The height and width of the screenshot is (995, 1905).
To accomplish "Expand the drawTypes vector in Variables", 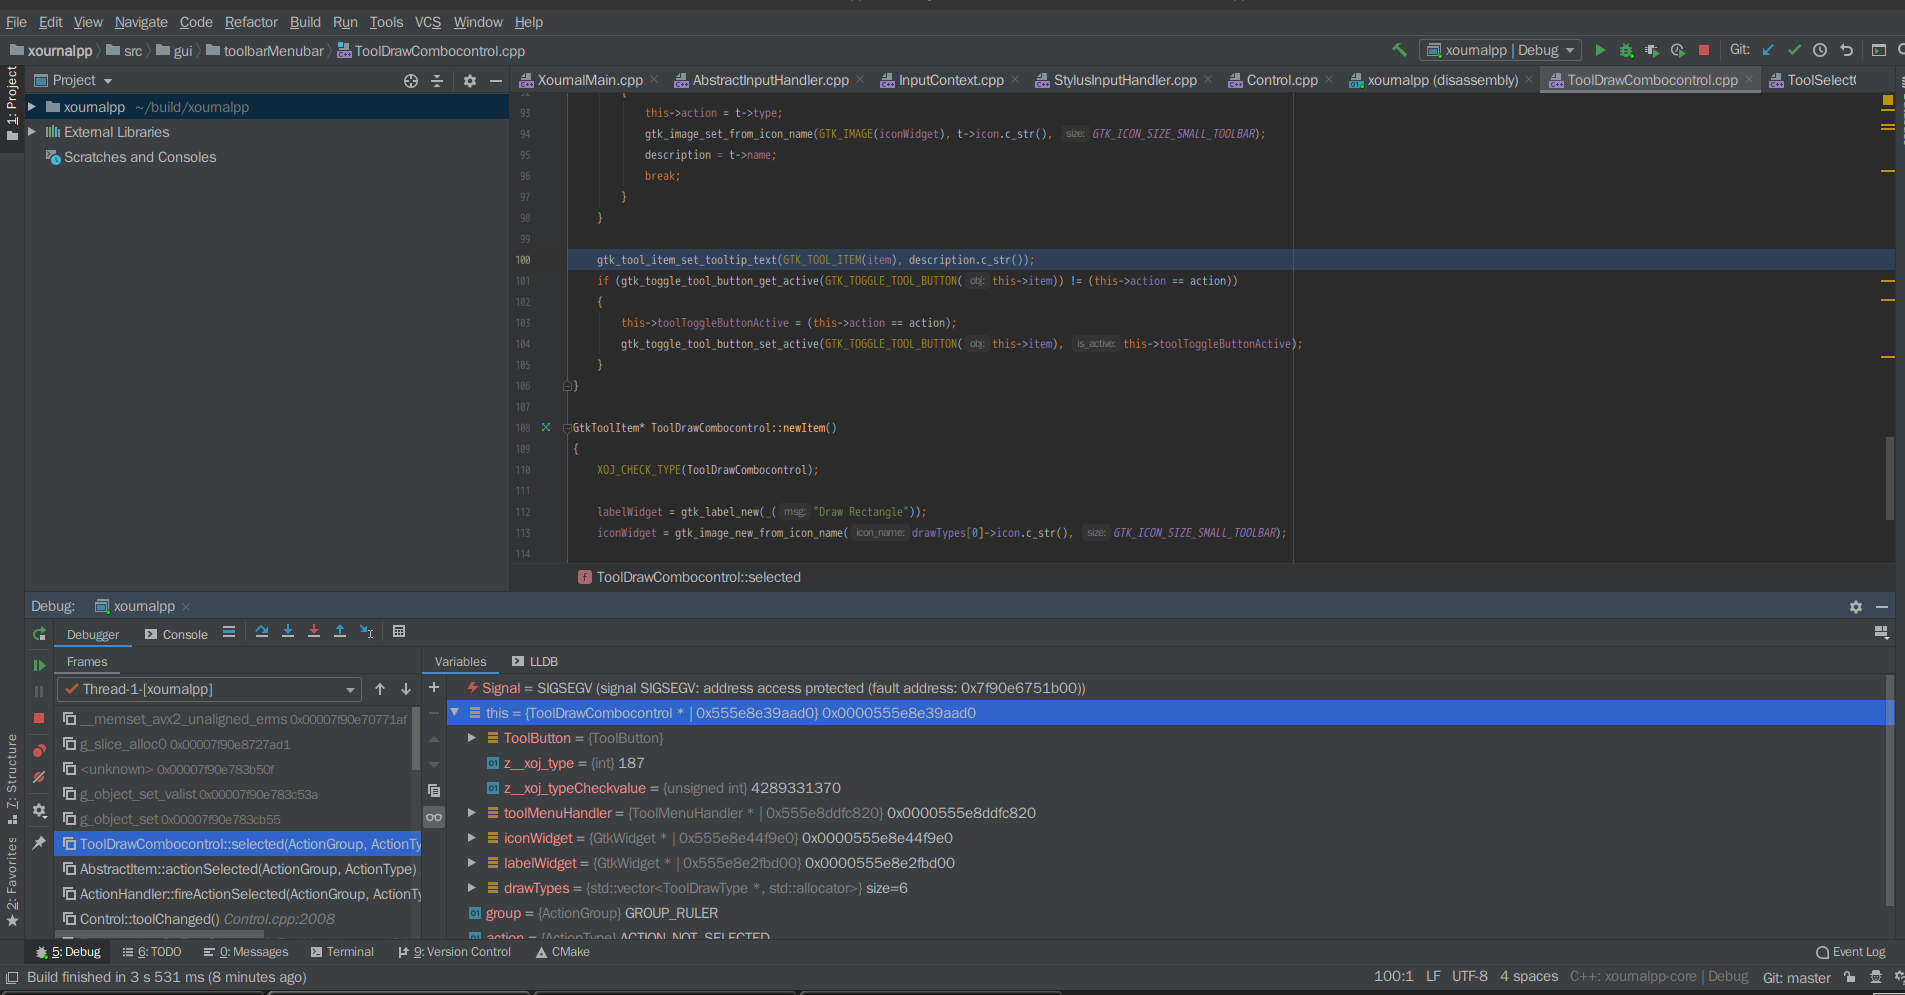I will tap(472, 888).
